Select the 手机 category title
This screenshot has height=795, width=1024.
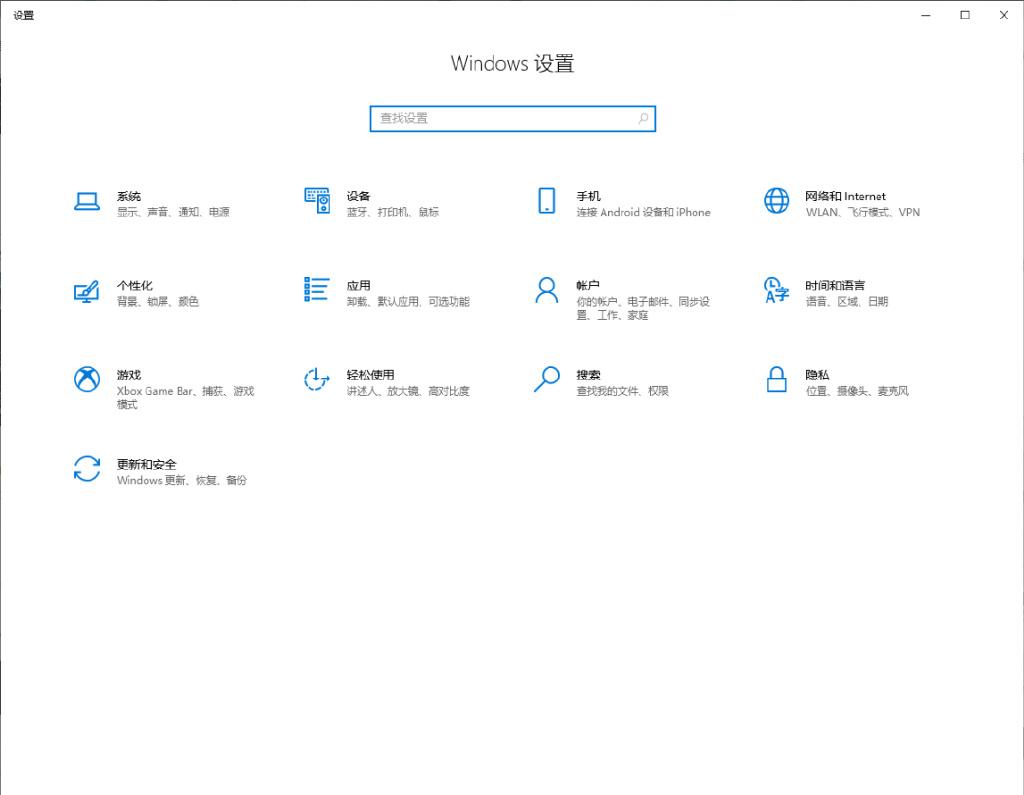[588, 196]
